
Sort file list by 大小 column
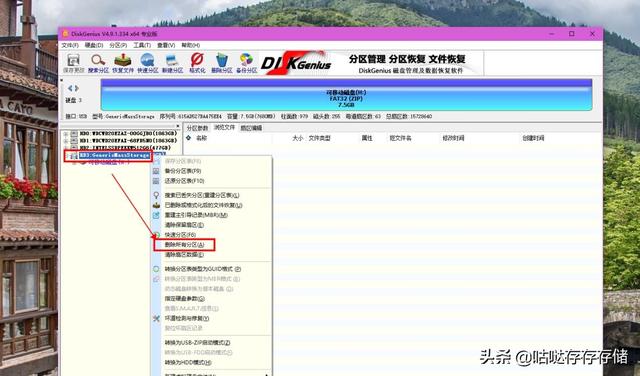[298, 138]
